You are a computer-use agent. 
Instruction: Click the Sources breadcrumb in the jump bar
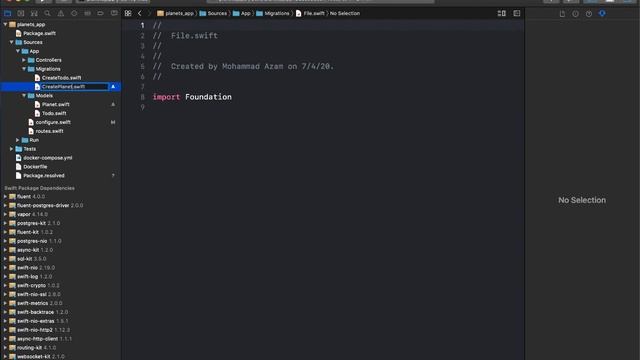pos(213,13)
